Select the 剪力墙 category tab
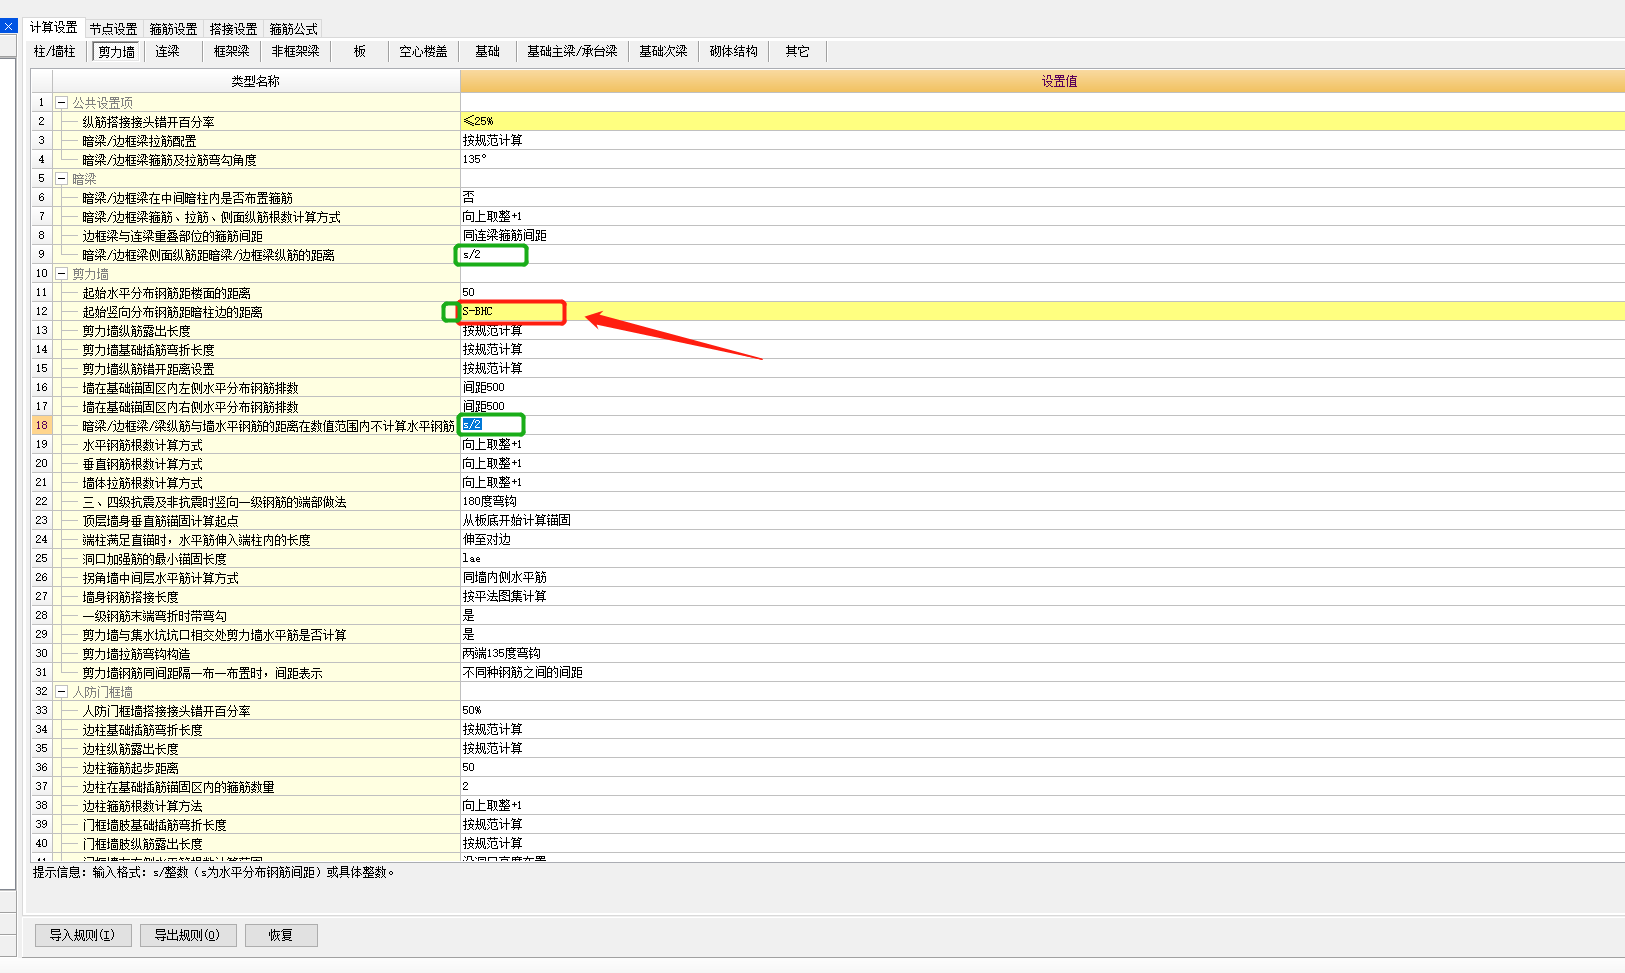Viewport: 1625px width, 973px height. (x=116, y=51)
